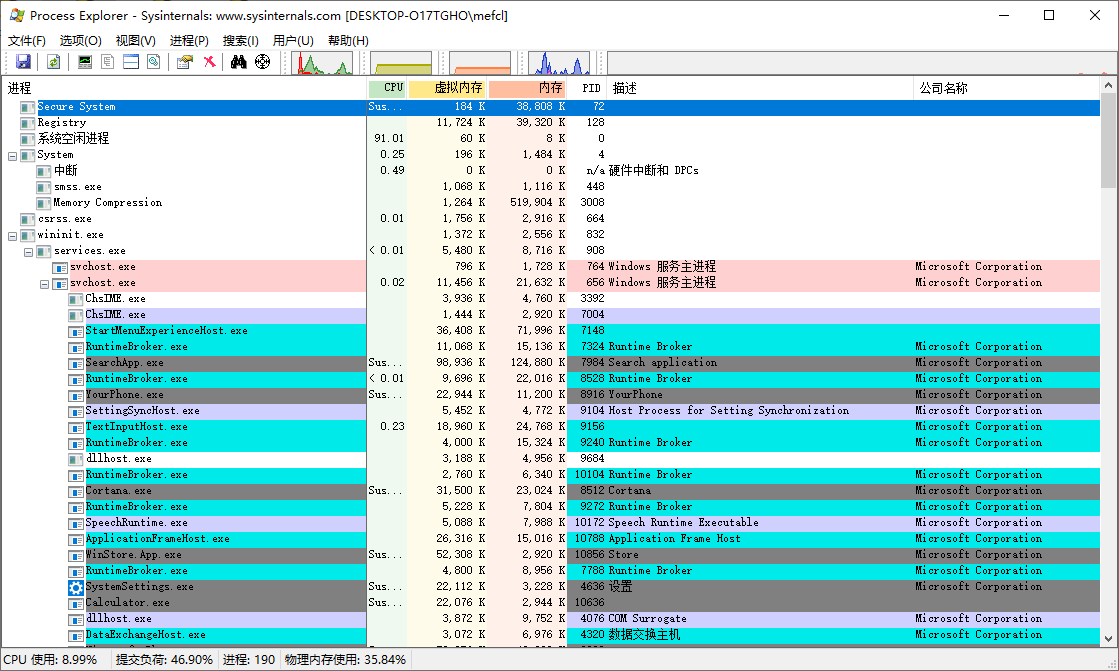This screenshot has width=1119, height=671.
Task: Click the gear icon beside SystemSettings.exe
Action: [76, 587]
